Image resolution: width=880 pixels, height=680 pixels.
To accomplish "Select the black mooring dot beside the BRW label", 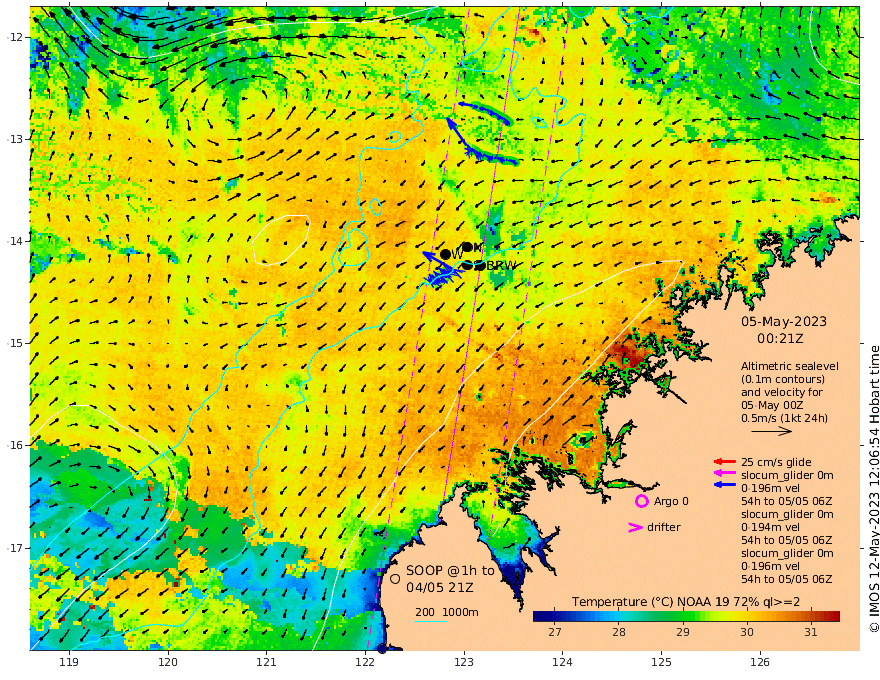I will 480,265.
